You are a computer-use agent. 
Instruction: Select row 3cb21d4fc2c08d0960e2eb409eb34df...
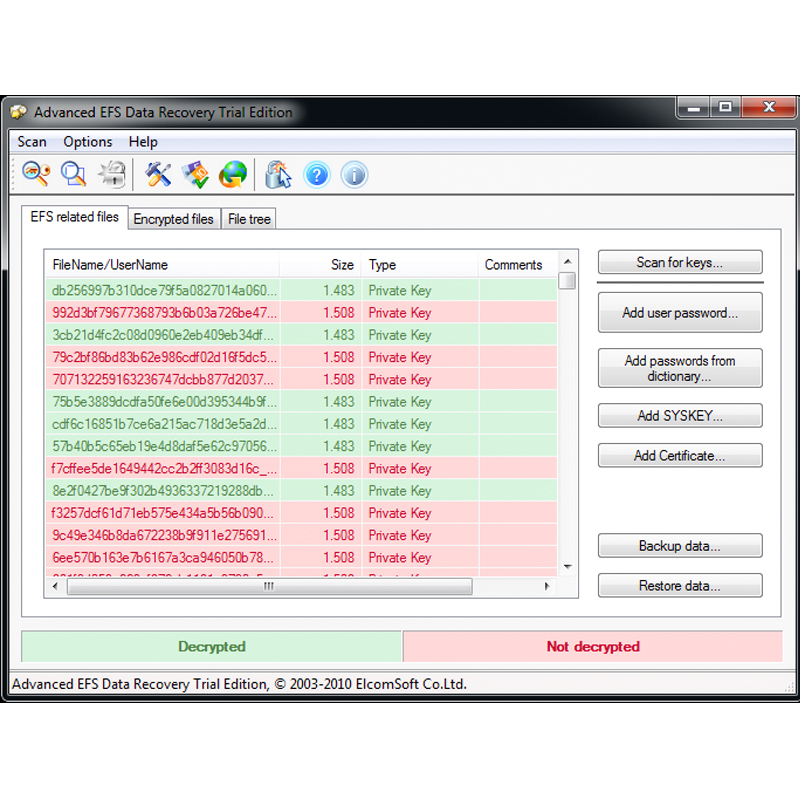click(x=302, y=335)
